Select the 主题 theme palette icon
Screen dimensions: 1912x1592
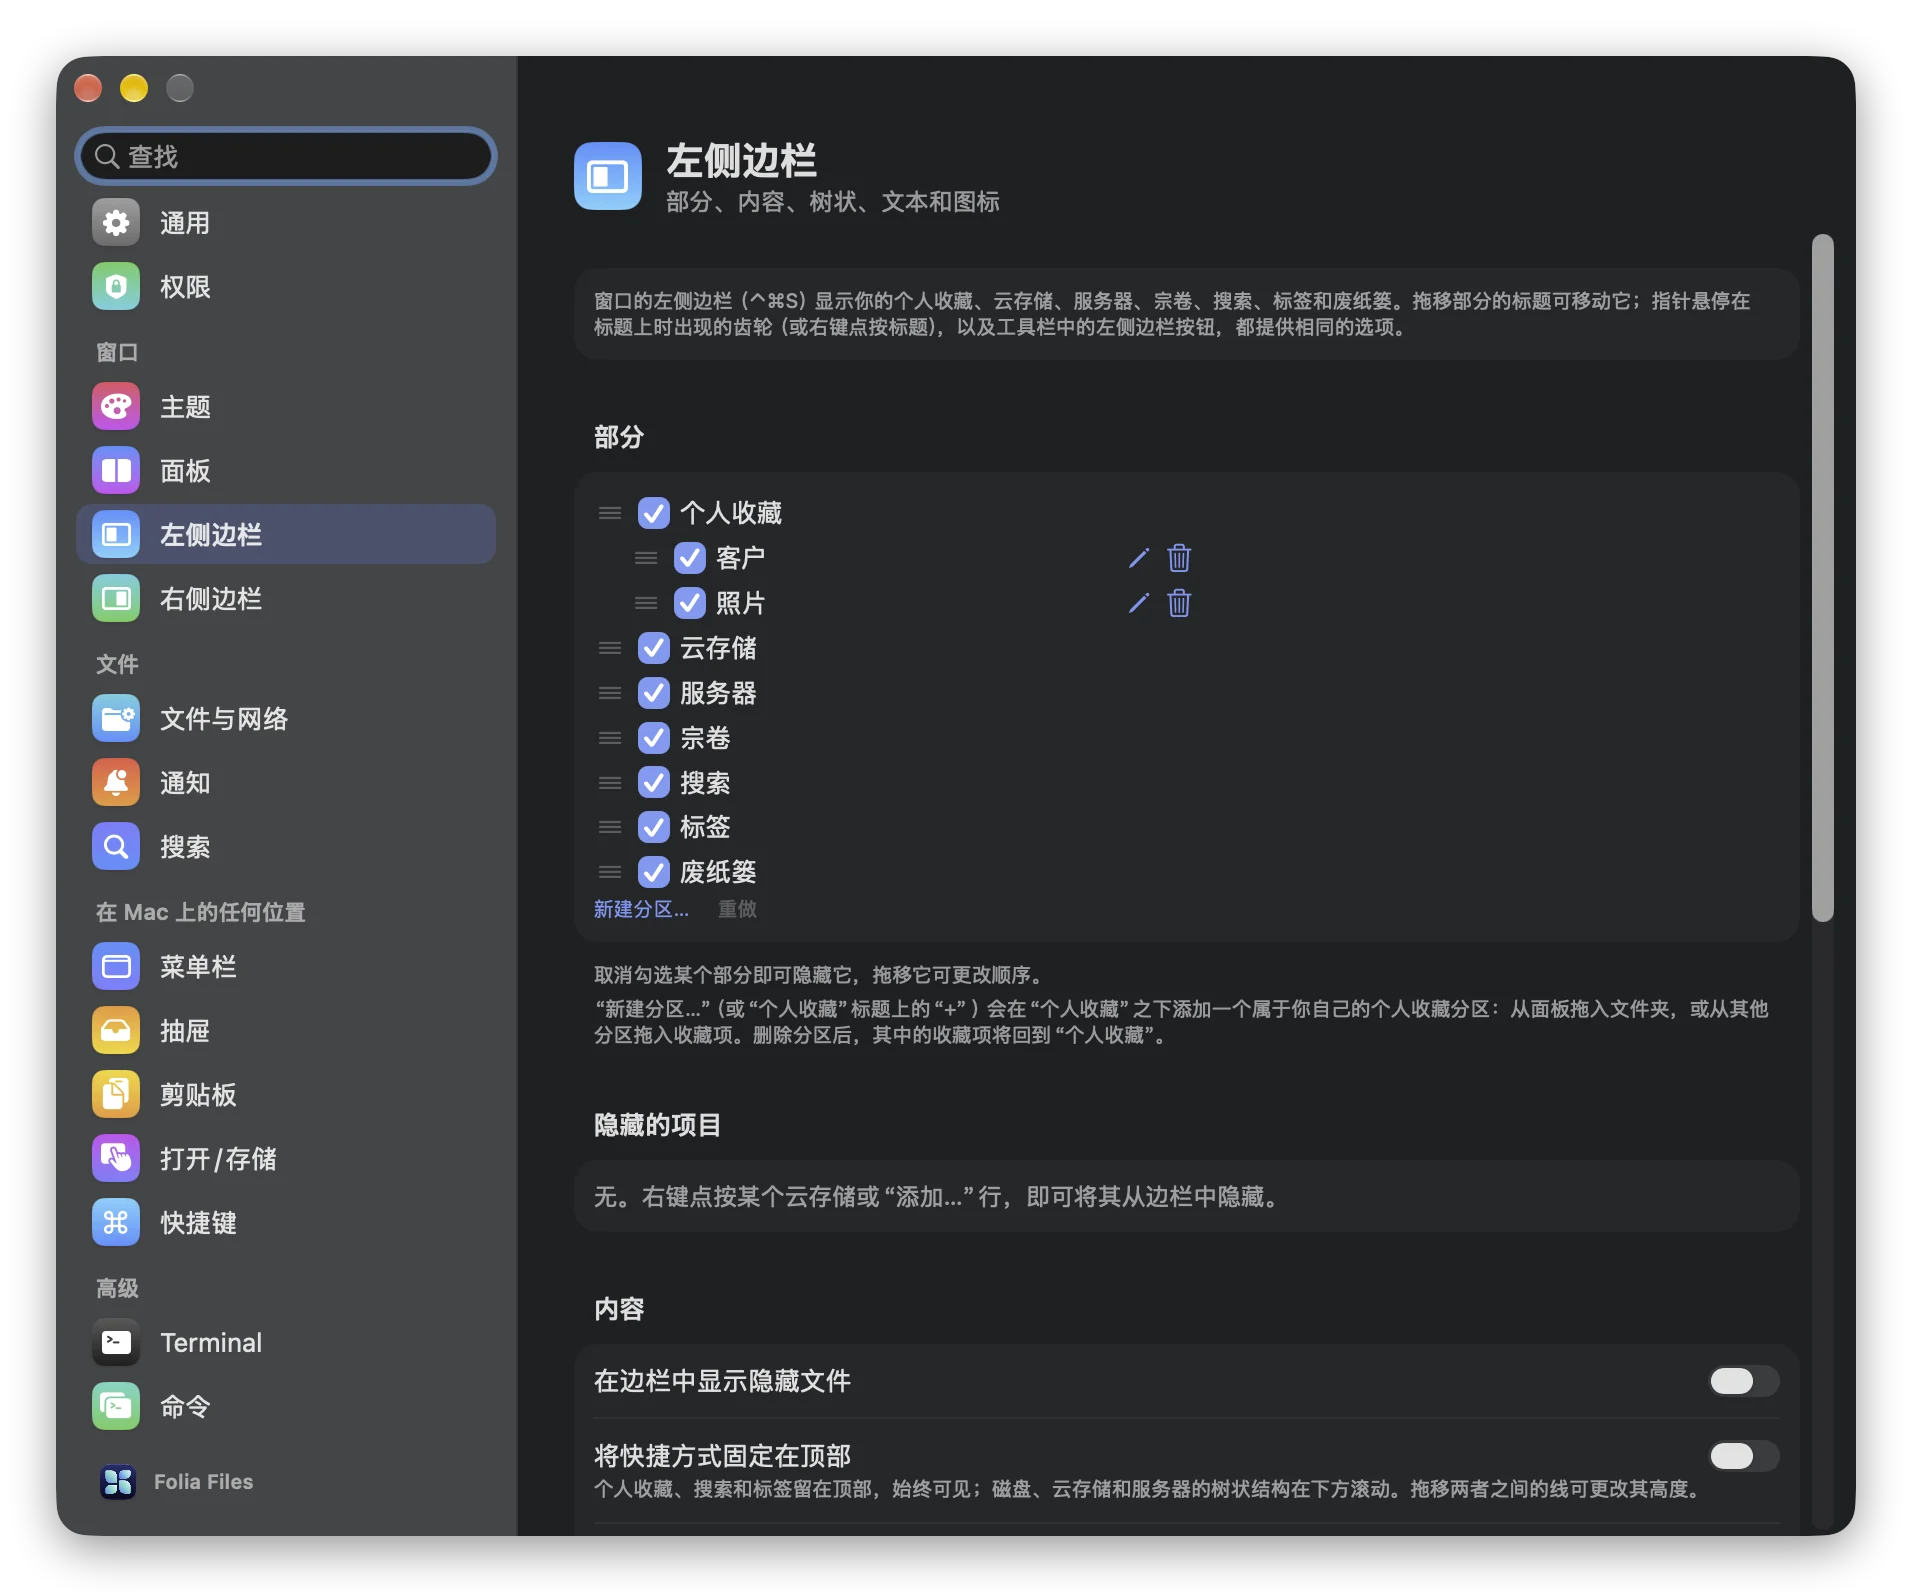116,407
